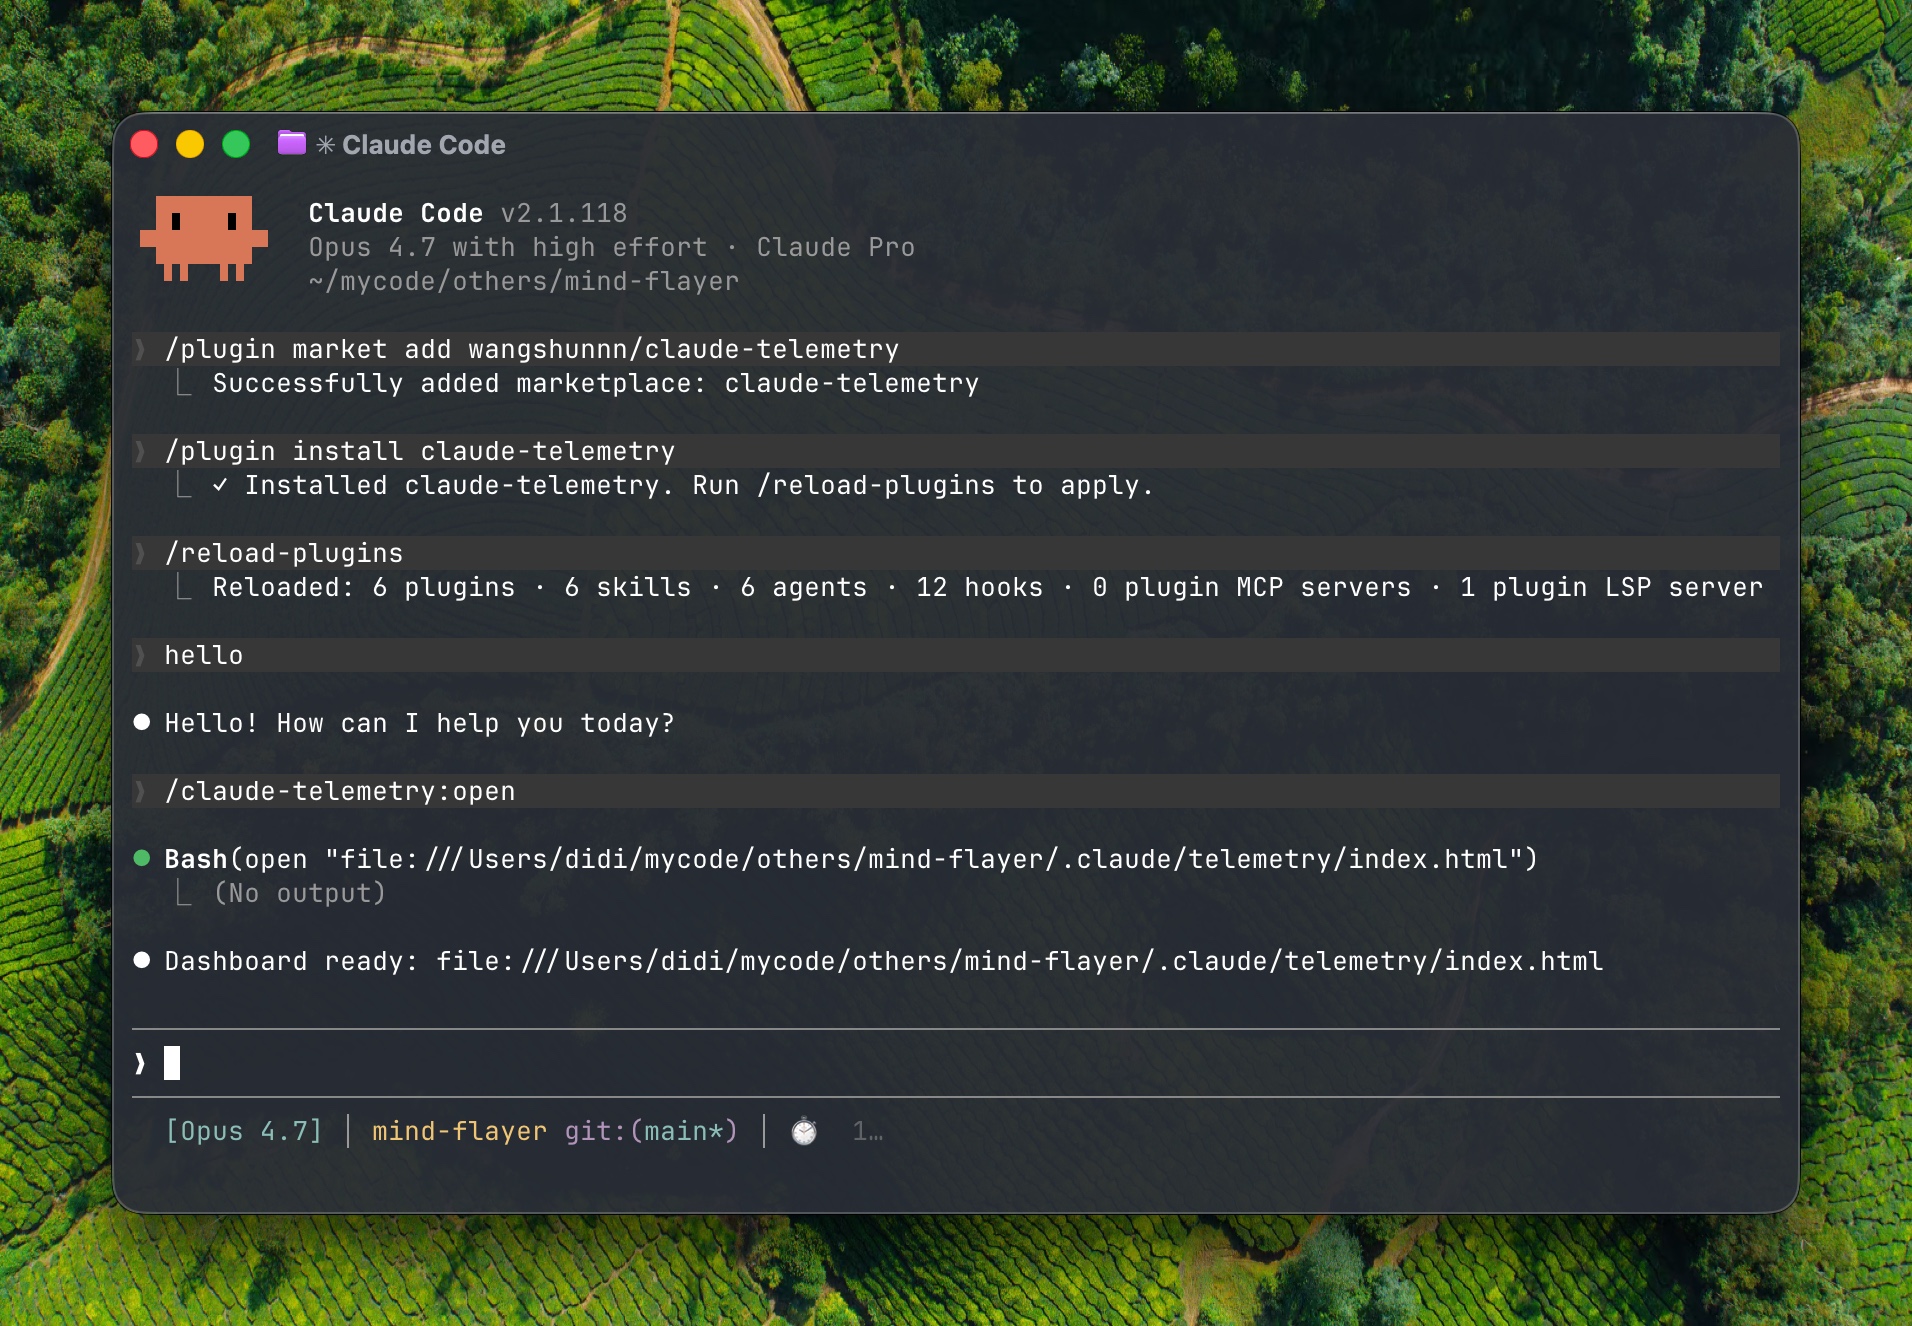Click the "(No output)" result text

click(x=300, y=893)
